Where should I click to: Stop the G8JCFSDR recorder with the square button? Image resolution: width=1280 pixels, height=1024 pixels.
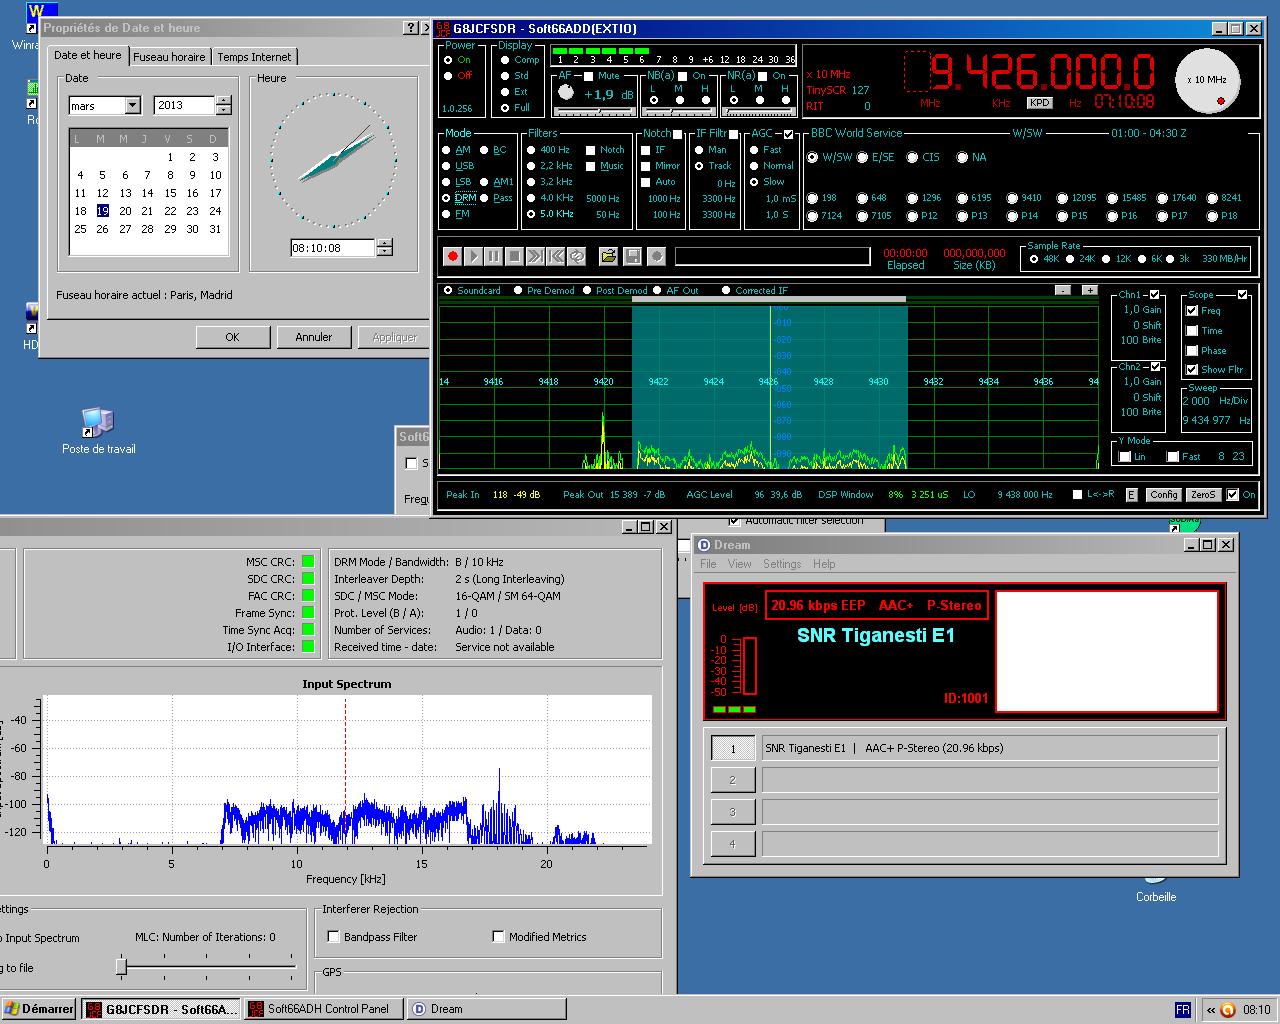[514, 257]
